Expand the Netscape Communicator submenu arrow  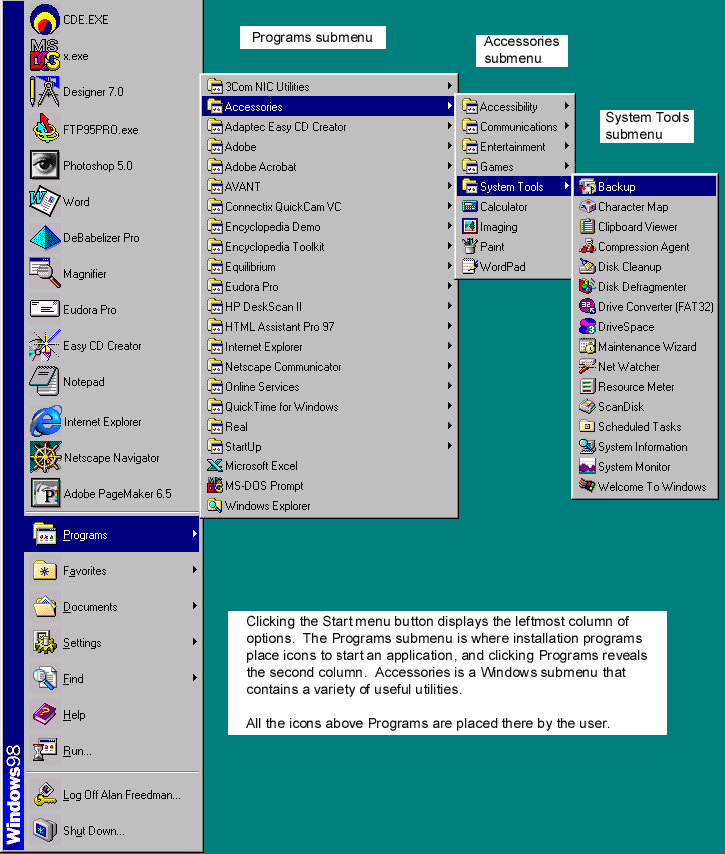(449, 365)
